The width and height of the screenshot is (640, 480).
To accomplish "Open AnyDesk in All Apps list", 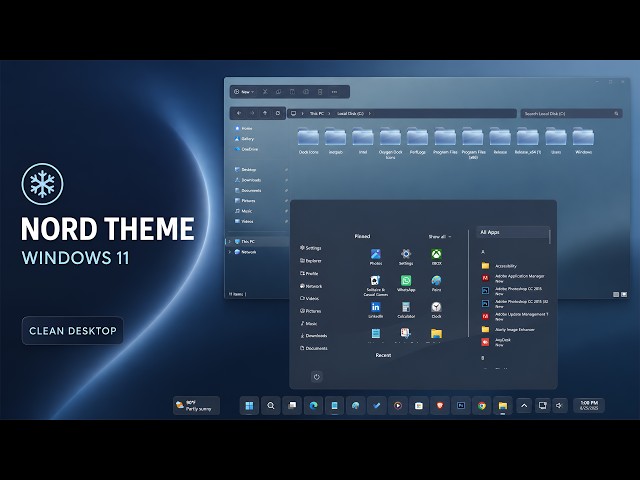I will pos(496,342).
